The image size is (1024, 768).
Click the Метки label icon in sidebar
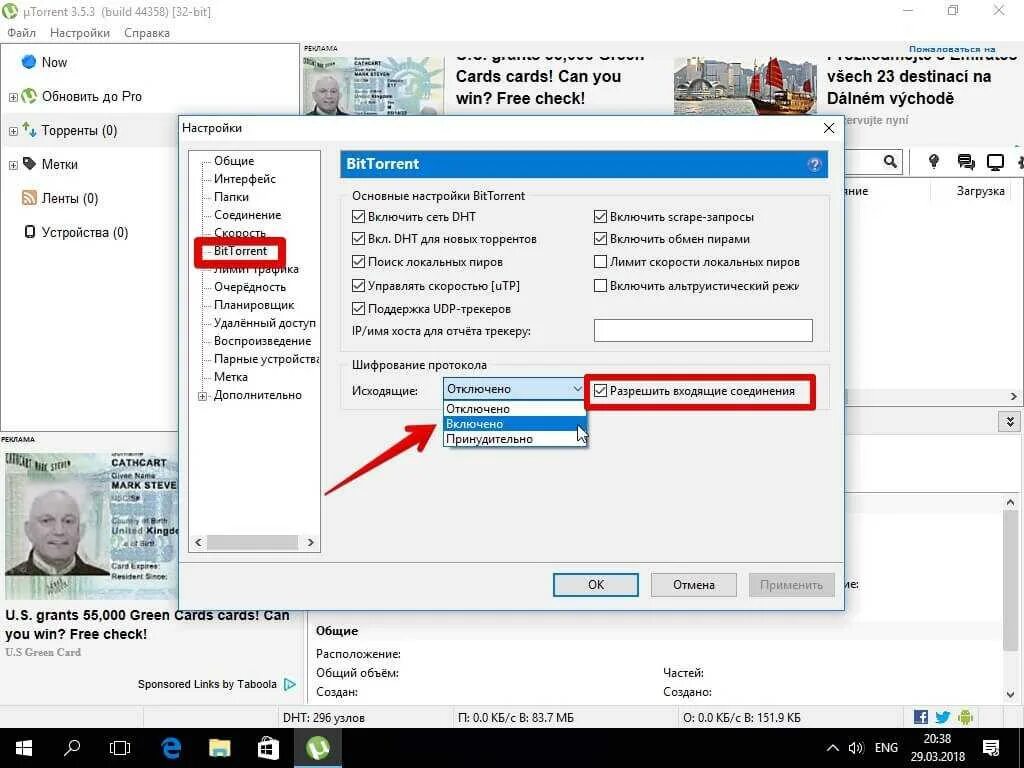[x=27, y=164]
